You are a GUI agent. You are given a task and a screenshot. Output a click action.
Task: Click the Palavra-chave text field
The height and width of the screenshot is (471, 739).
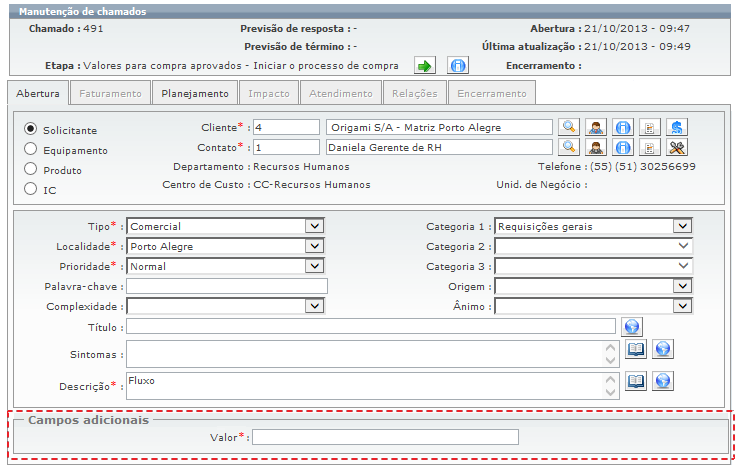(x=227, y=287)
